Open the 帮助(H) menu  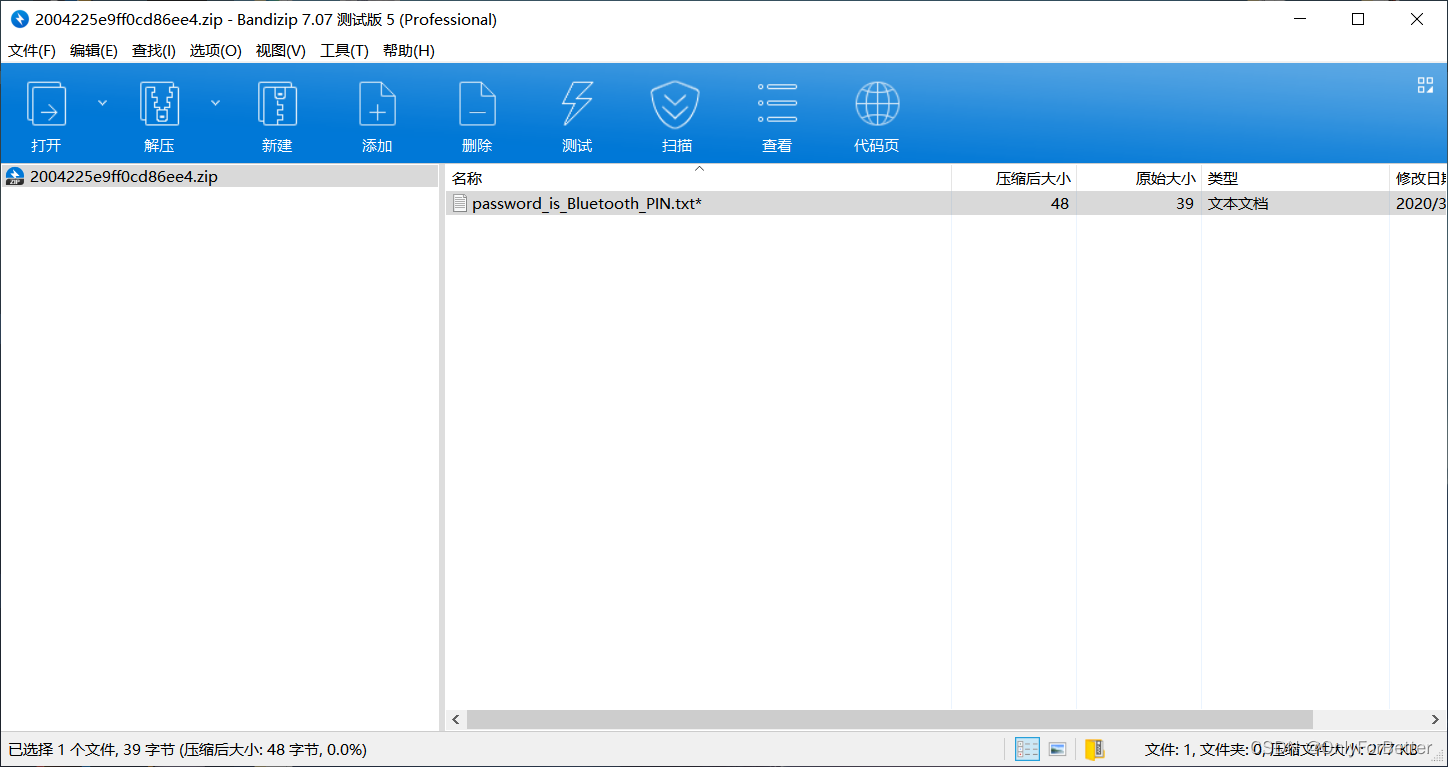pyautogui.click(x=409, y=50)
